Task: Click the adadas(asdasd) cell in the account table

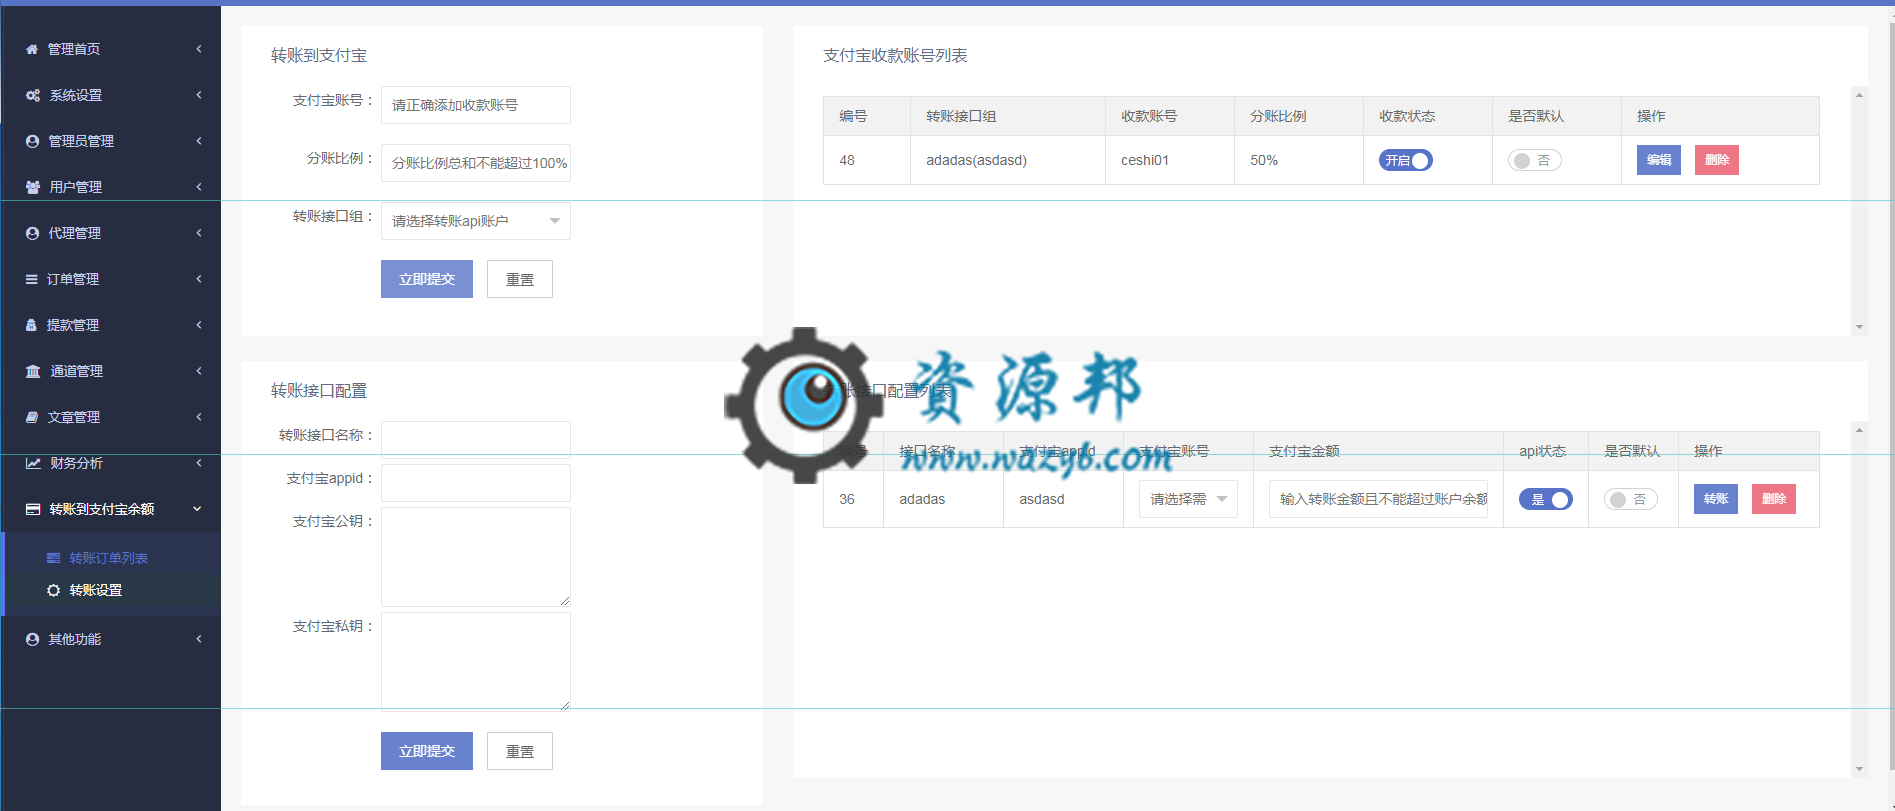Action: [1008, 160]
